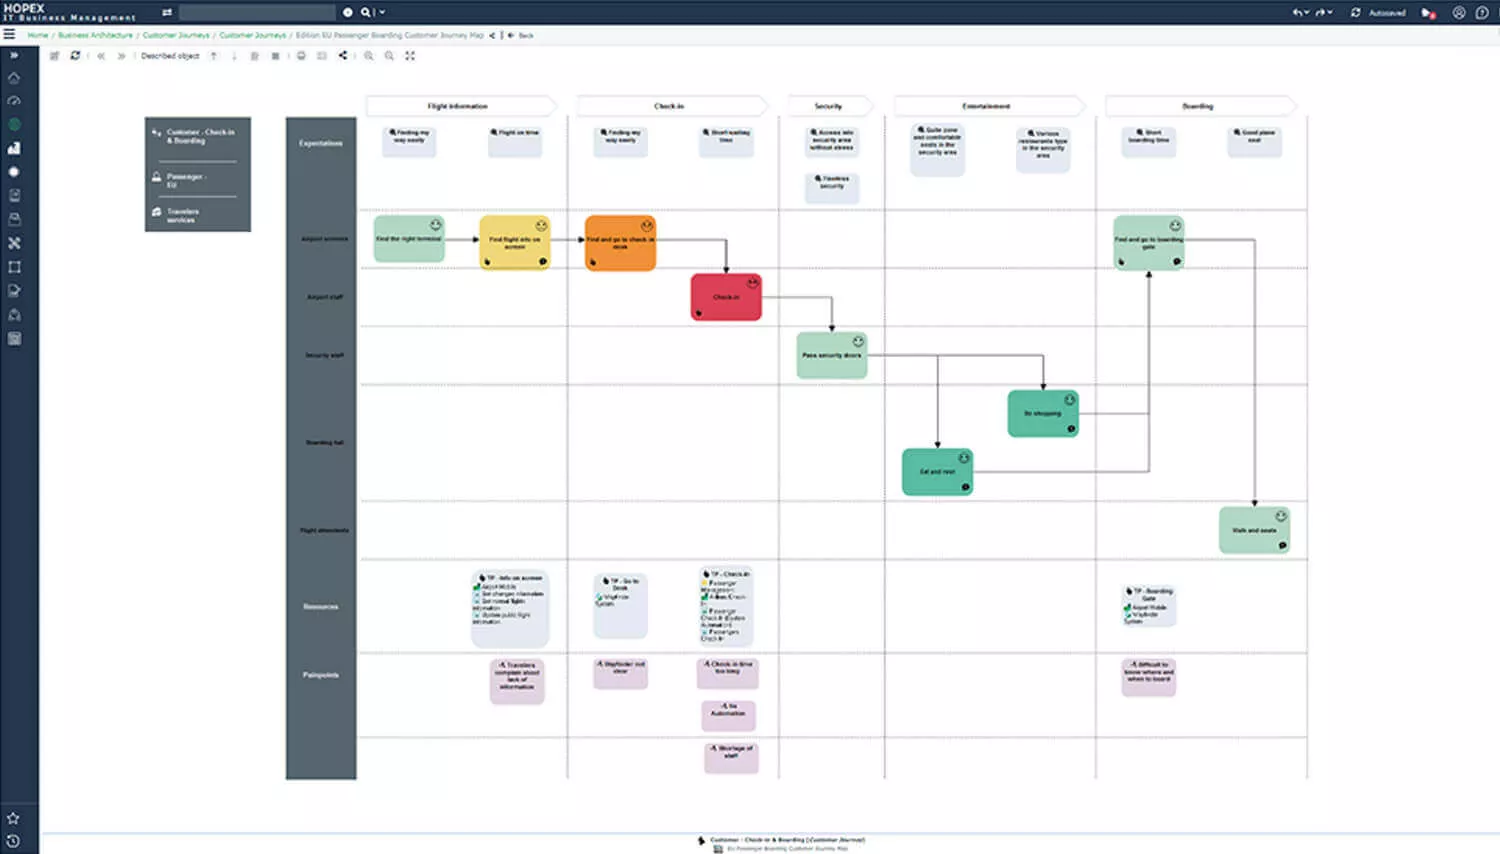Open undo history dropdown

tap(1307, 12)
